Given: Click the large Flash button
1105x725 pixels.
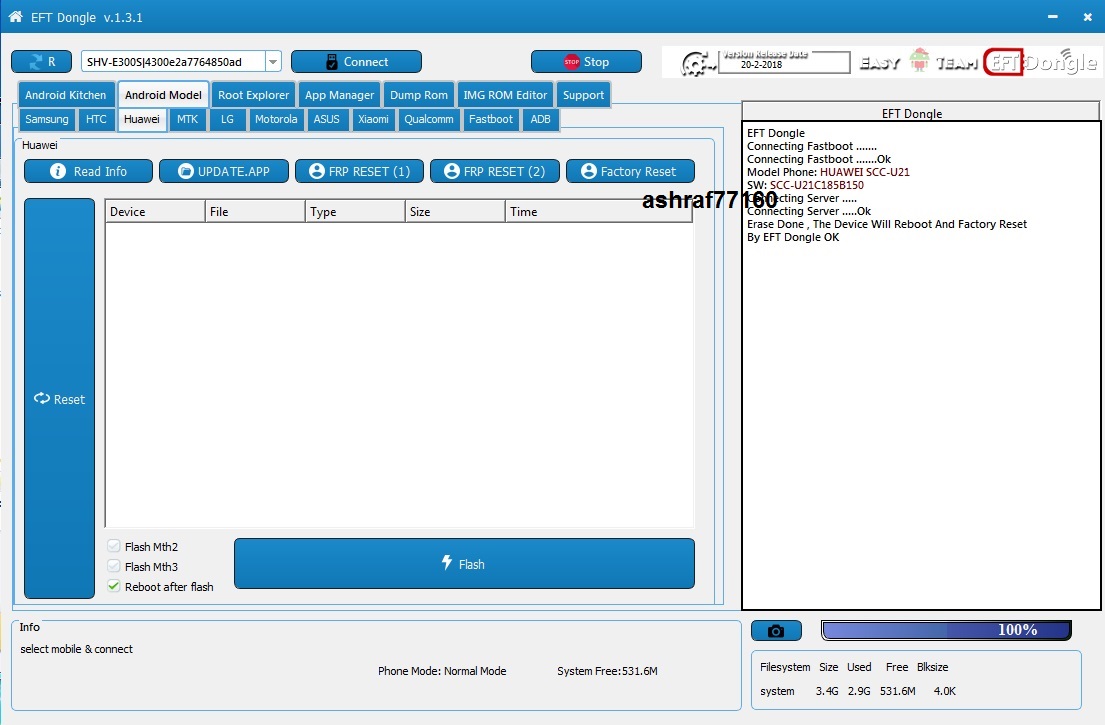Looking at the screenshot, I should [464, 564].
